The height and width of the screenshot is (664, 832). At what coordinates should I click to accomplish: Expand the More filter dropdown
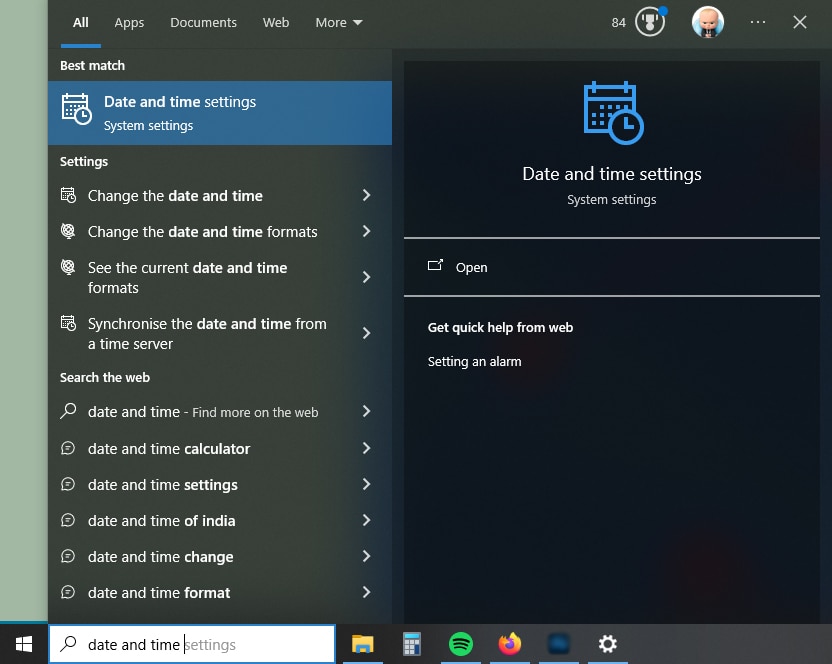[x=338, y=22]
